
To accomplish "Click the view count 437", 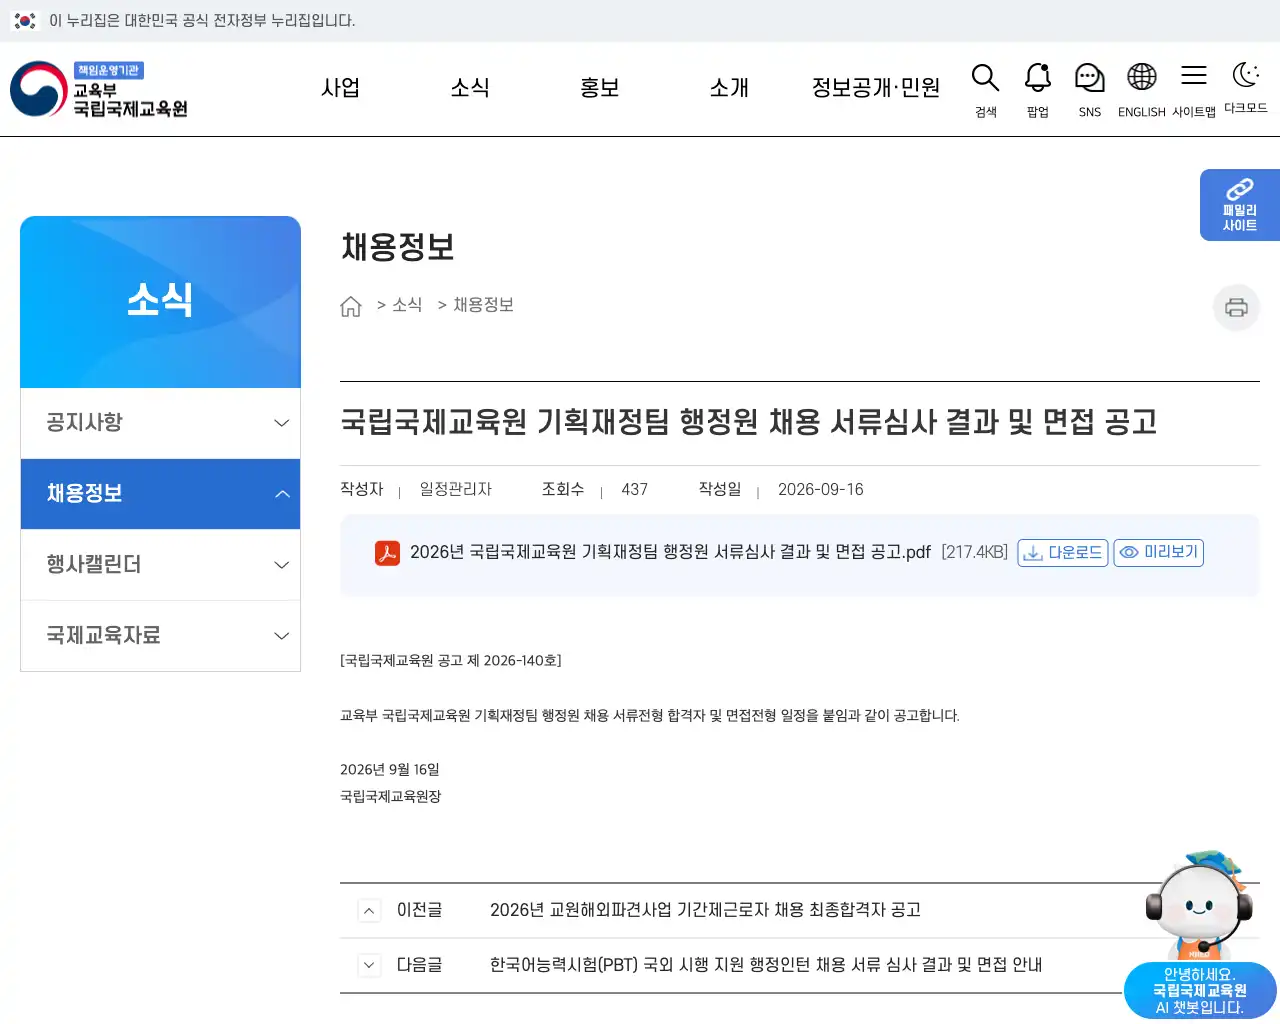I will [635, 490].
